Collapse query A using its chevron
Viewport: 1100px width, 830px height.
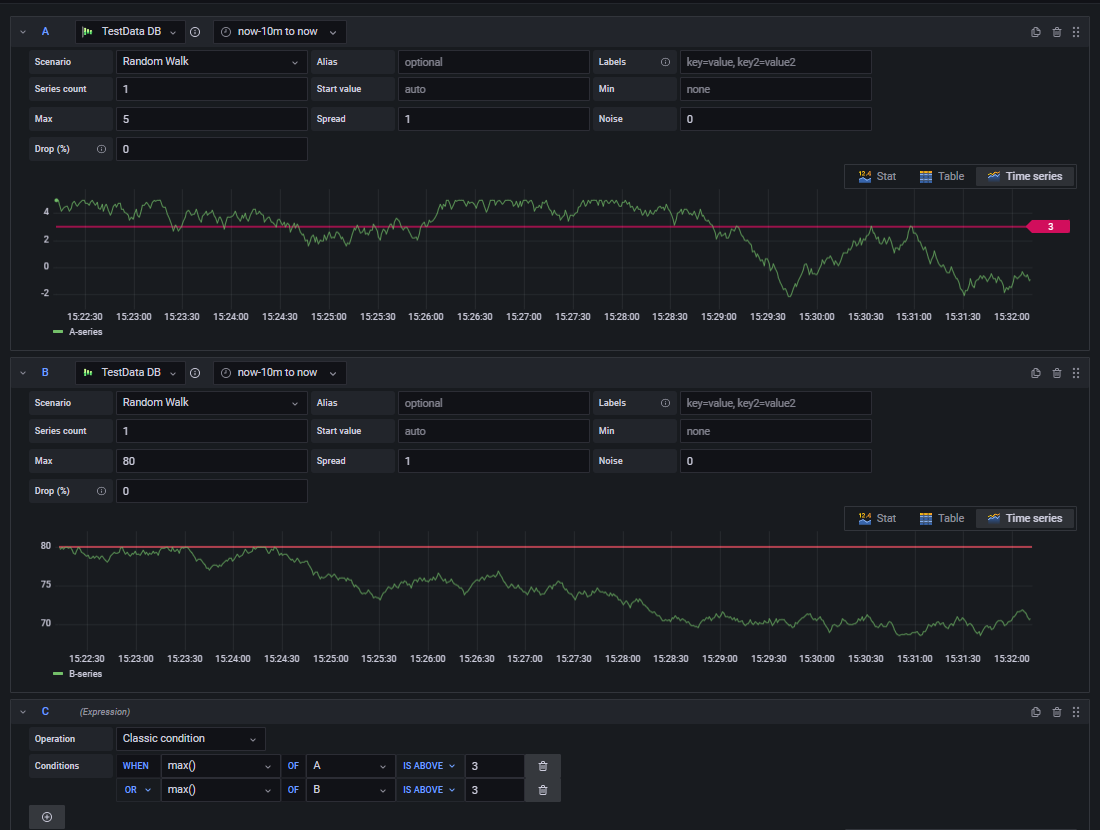coord(22,31)
